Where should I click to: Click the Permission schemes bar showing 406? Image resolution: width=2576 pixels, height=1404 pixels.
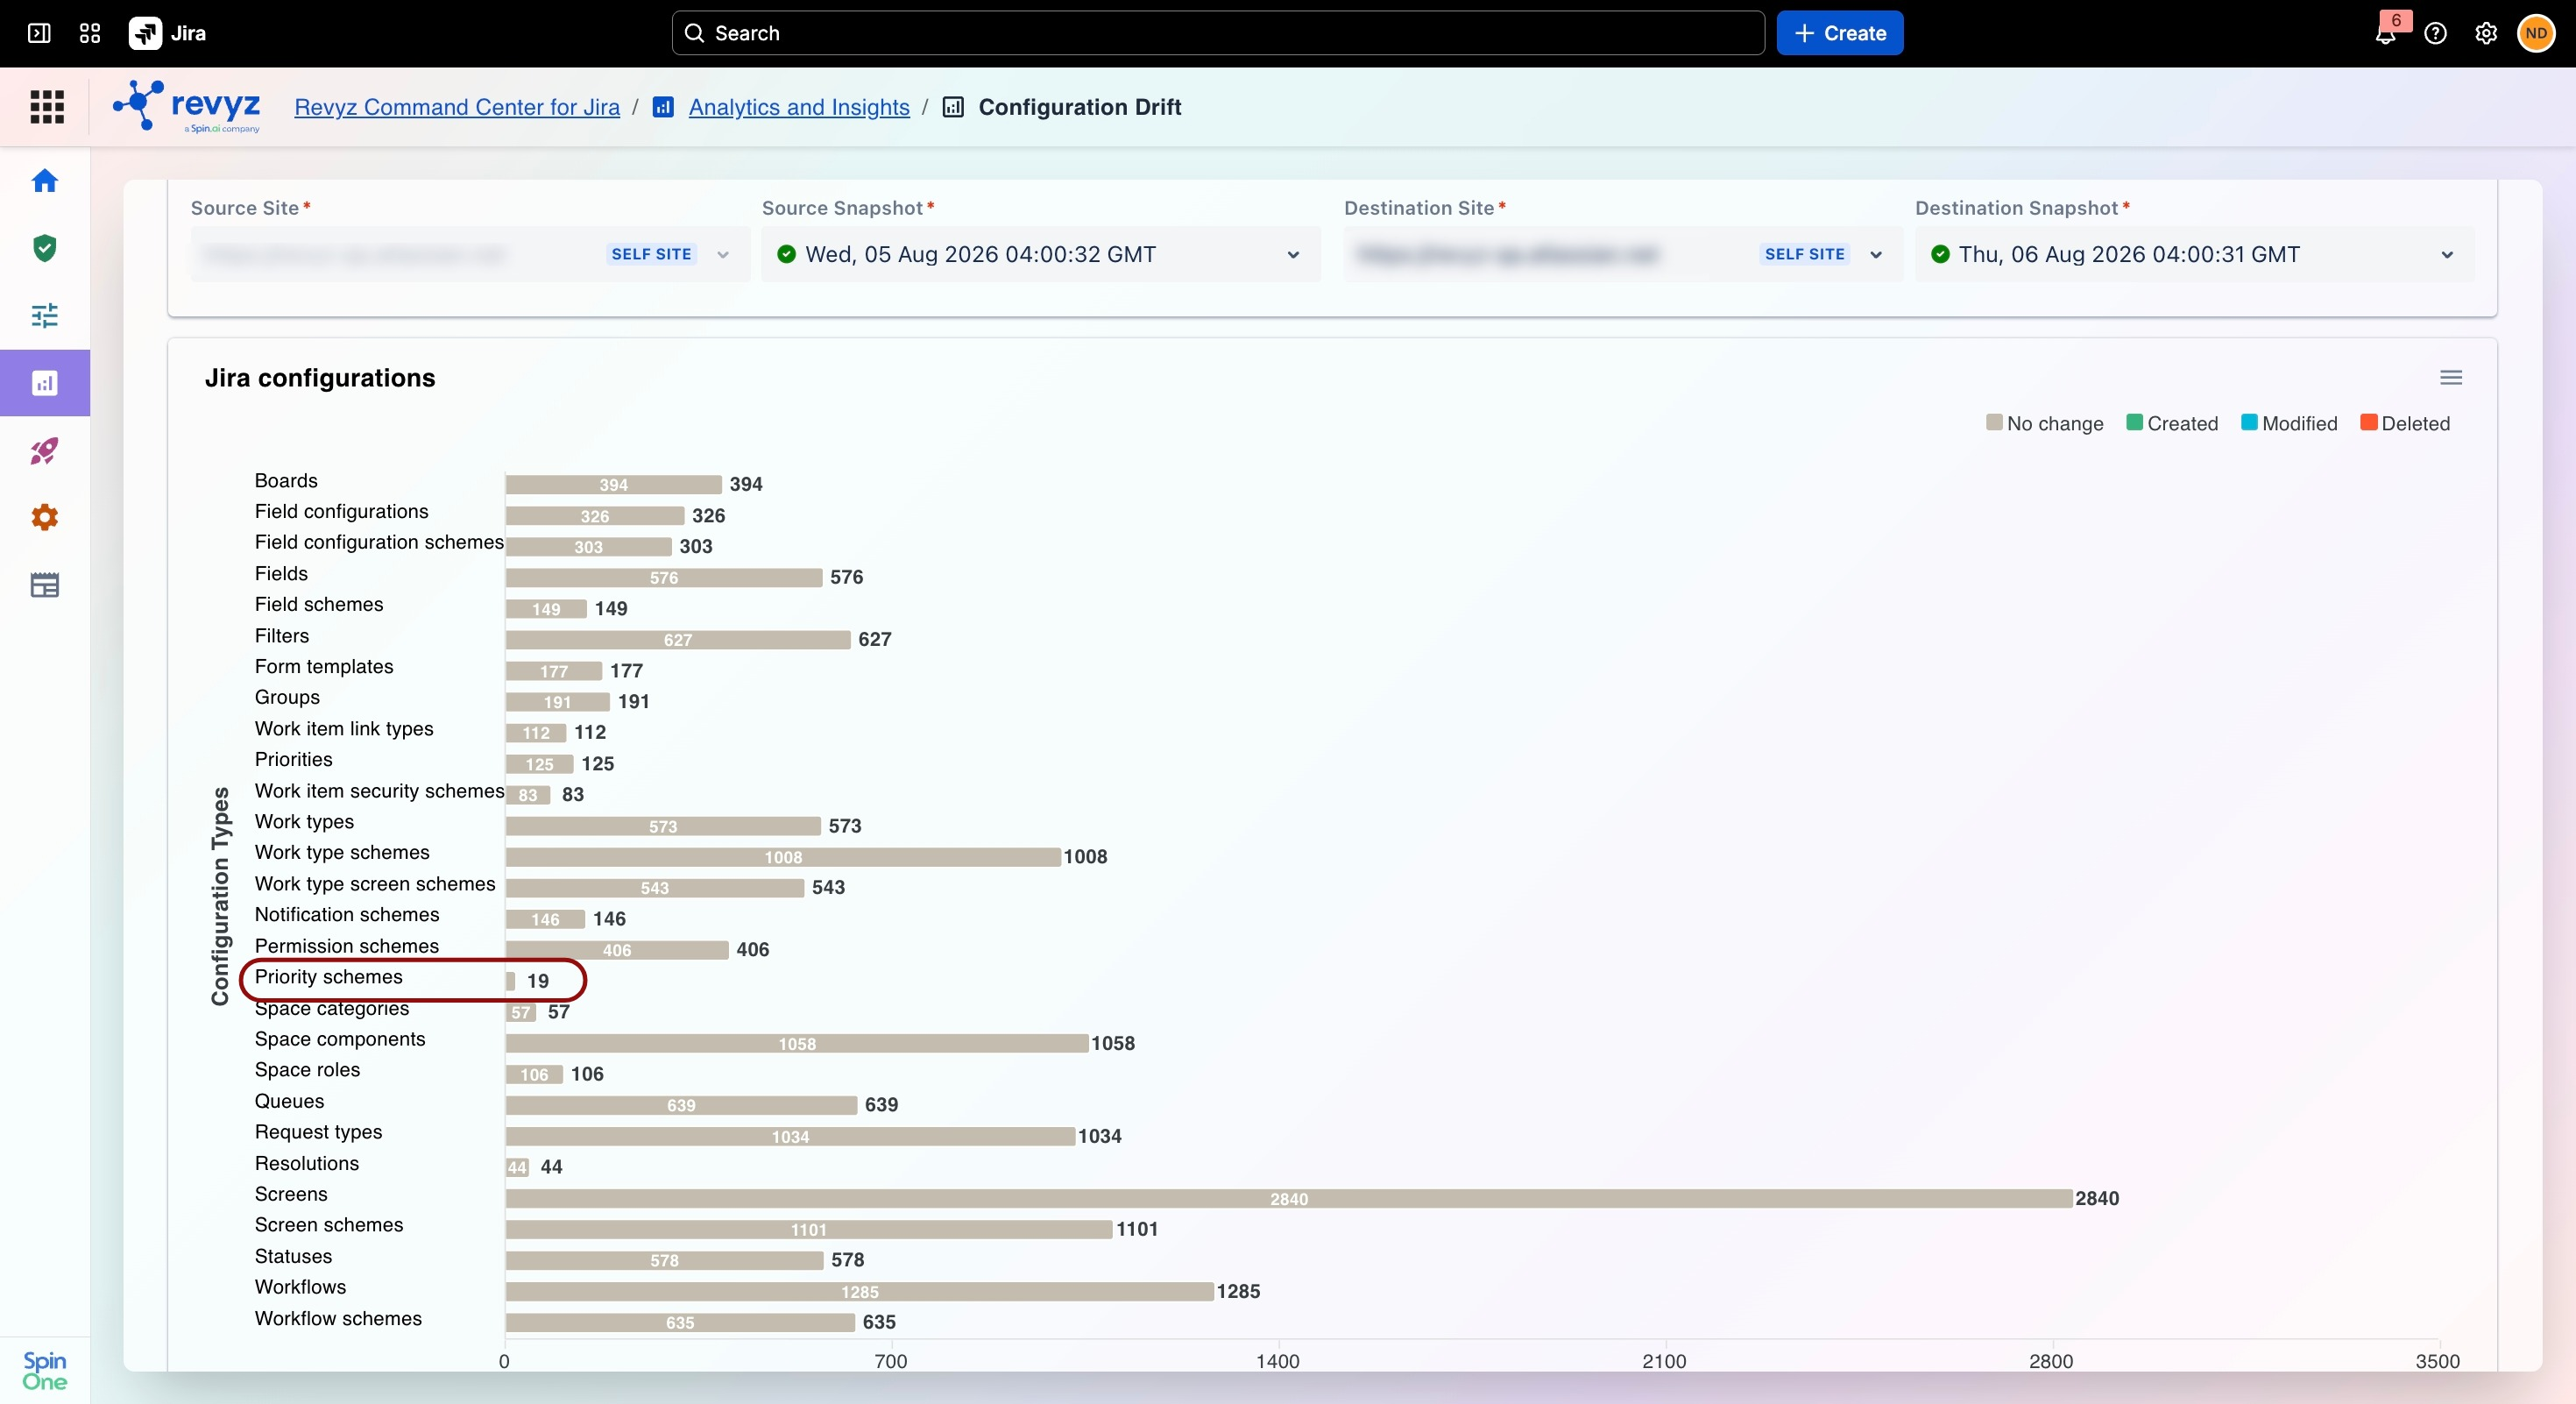click(617, 950)
